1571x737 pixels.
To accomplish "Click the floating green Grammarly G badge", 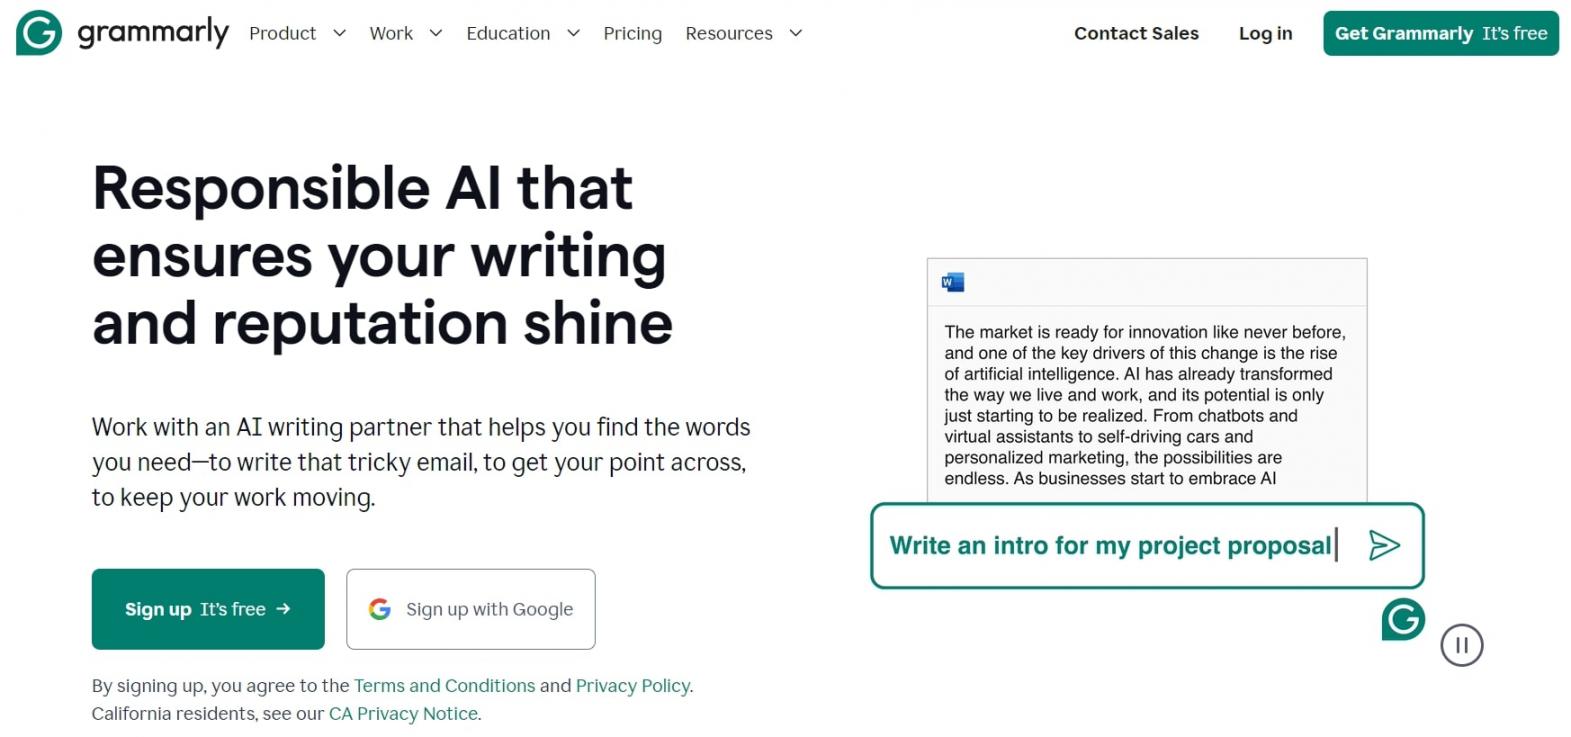I will click(1403, 620).
